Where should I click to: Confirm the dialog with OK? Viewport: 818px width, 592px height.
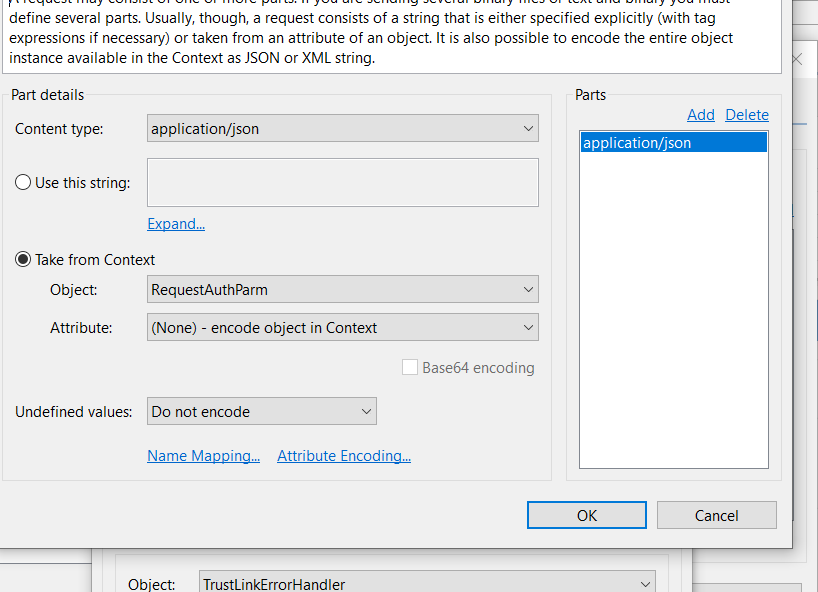[x=587, y=515]
